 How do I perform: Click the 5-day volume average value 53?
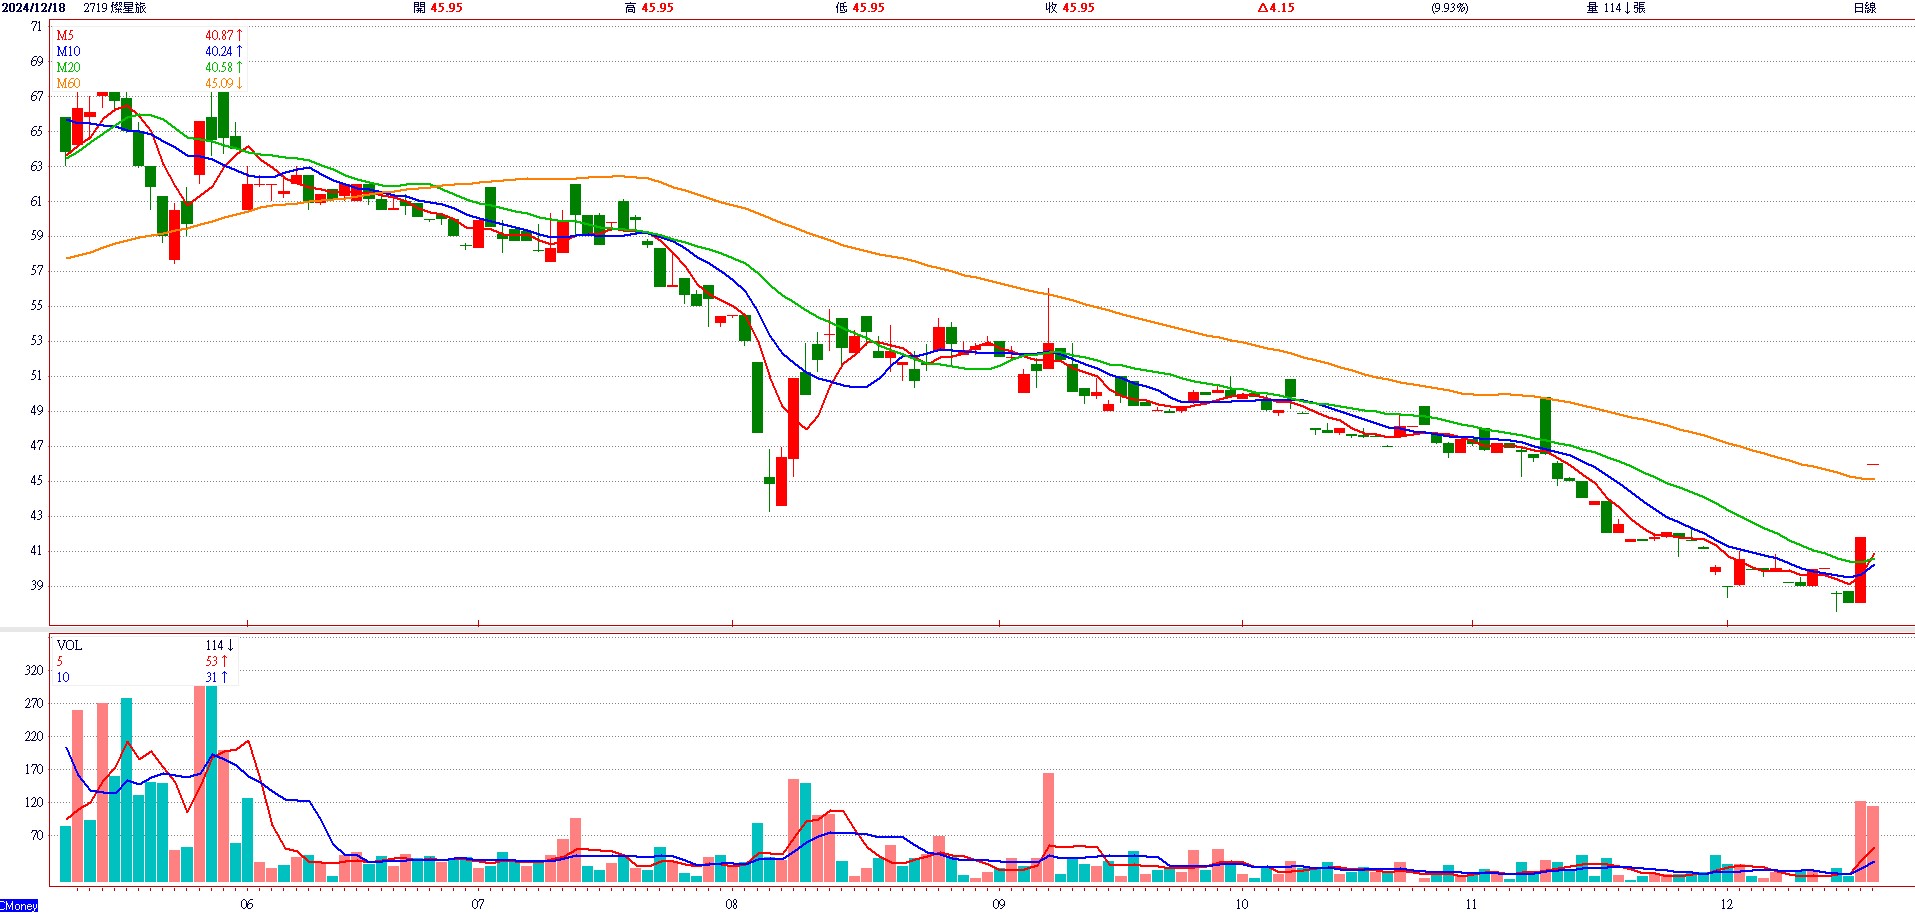tap(211, 661)
